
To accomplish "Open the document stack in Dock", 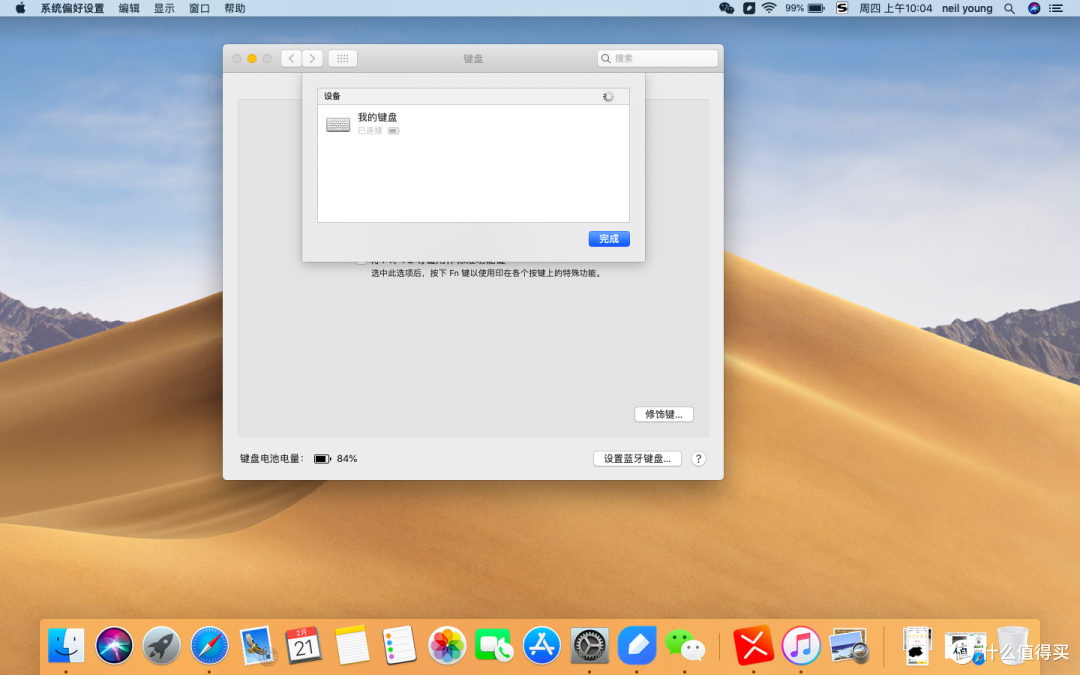I will [x=917, y=646].
